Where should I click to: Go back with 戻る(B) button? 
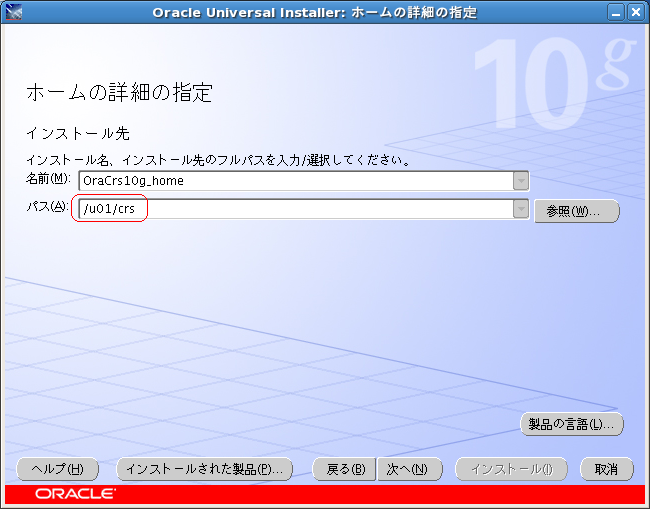click(x=344, y=469)
